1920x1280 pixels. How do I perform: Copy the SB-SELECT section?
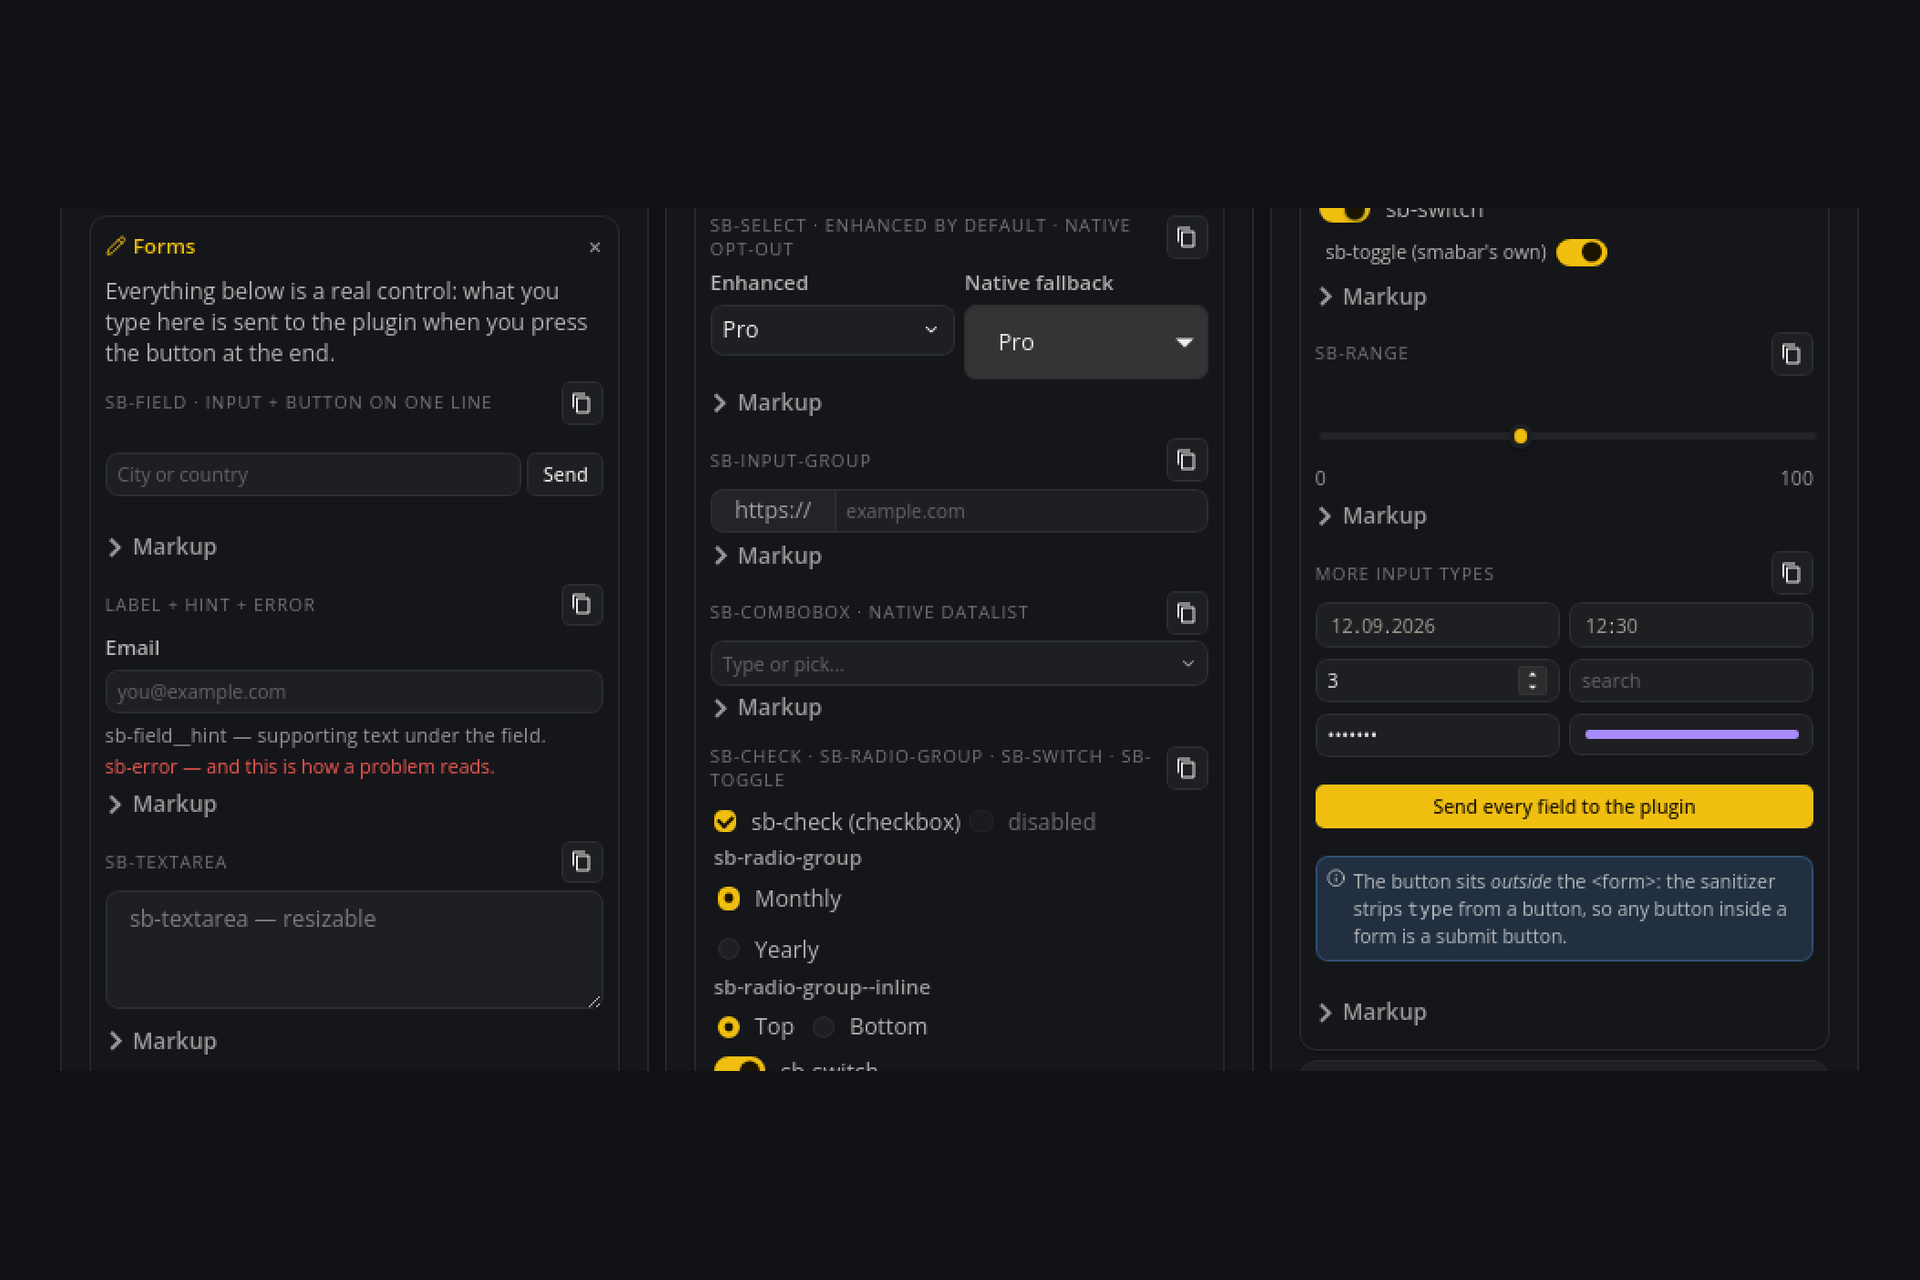coord(1186,237)
